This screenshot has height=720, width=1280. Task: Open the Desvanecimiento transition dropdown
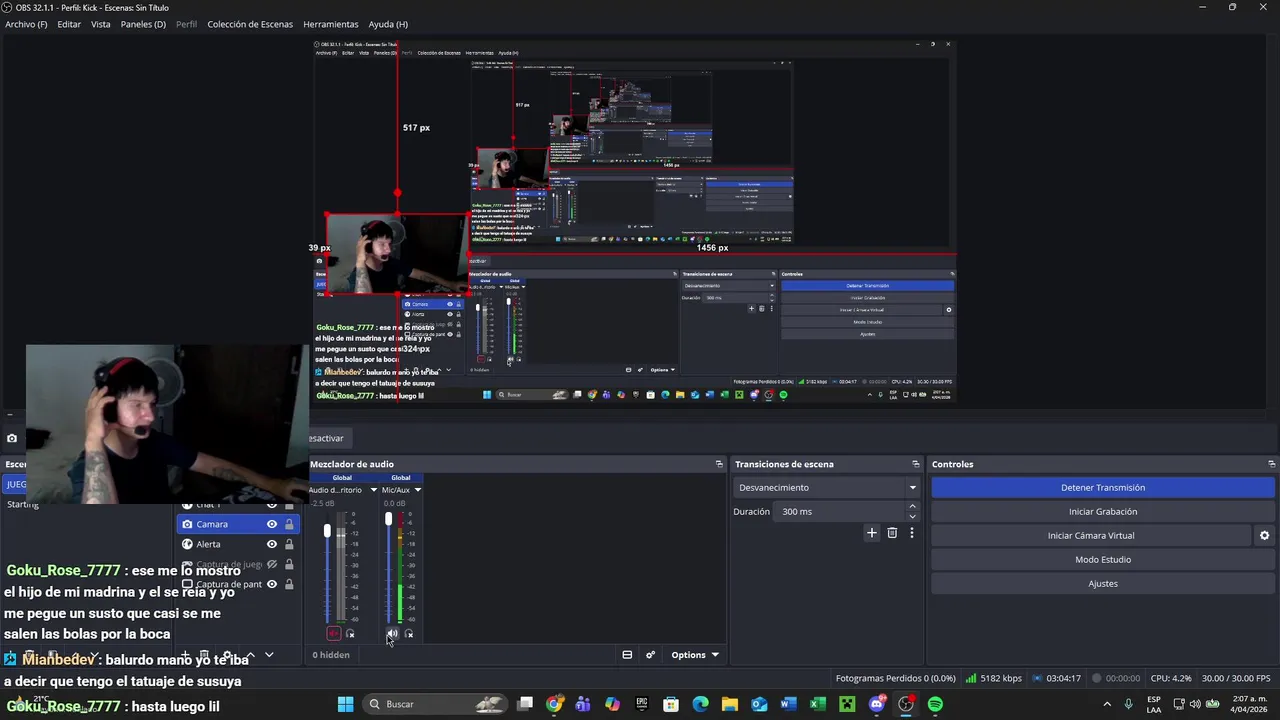click(827, 487)
